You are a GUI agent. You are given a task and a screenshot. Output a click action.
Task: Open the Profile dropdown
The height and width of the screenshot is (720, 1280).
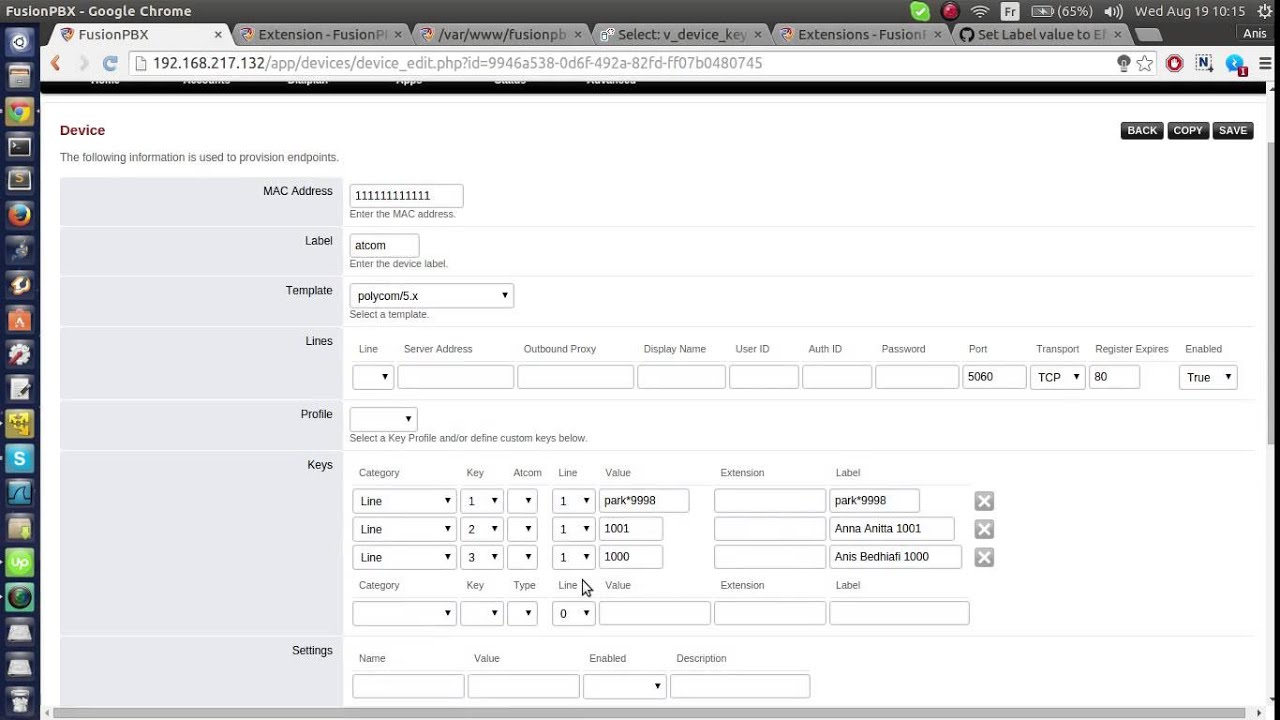(x=383, y=419)
